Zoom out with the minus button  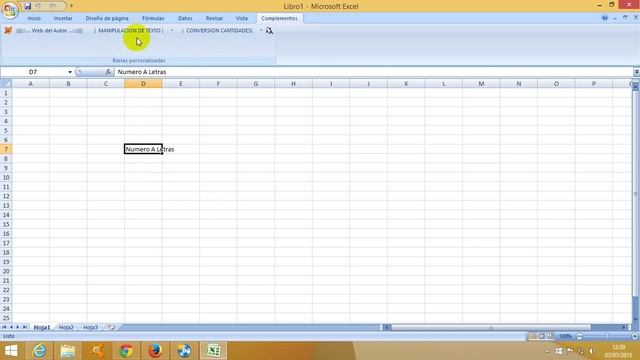point(579,336)
